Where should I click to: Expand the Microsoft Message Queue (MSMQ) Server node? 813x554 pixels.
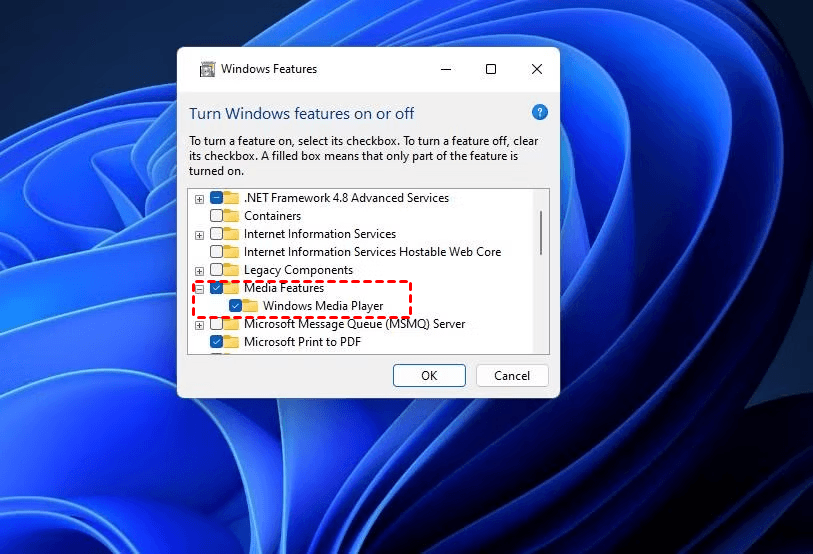coord(200,324)
